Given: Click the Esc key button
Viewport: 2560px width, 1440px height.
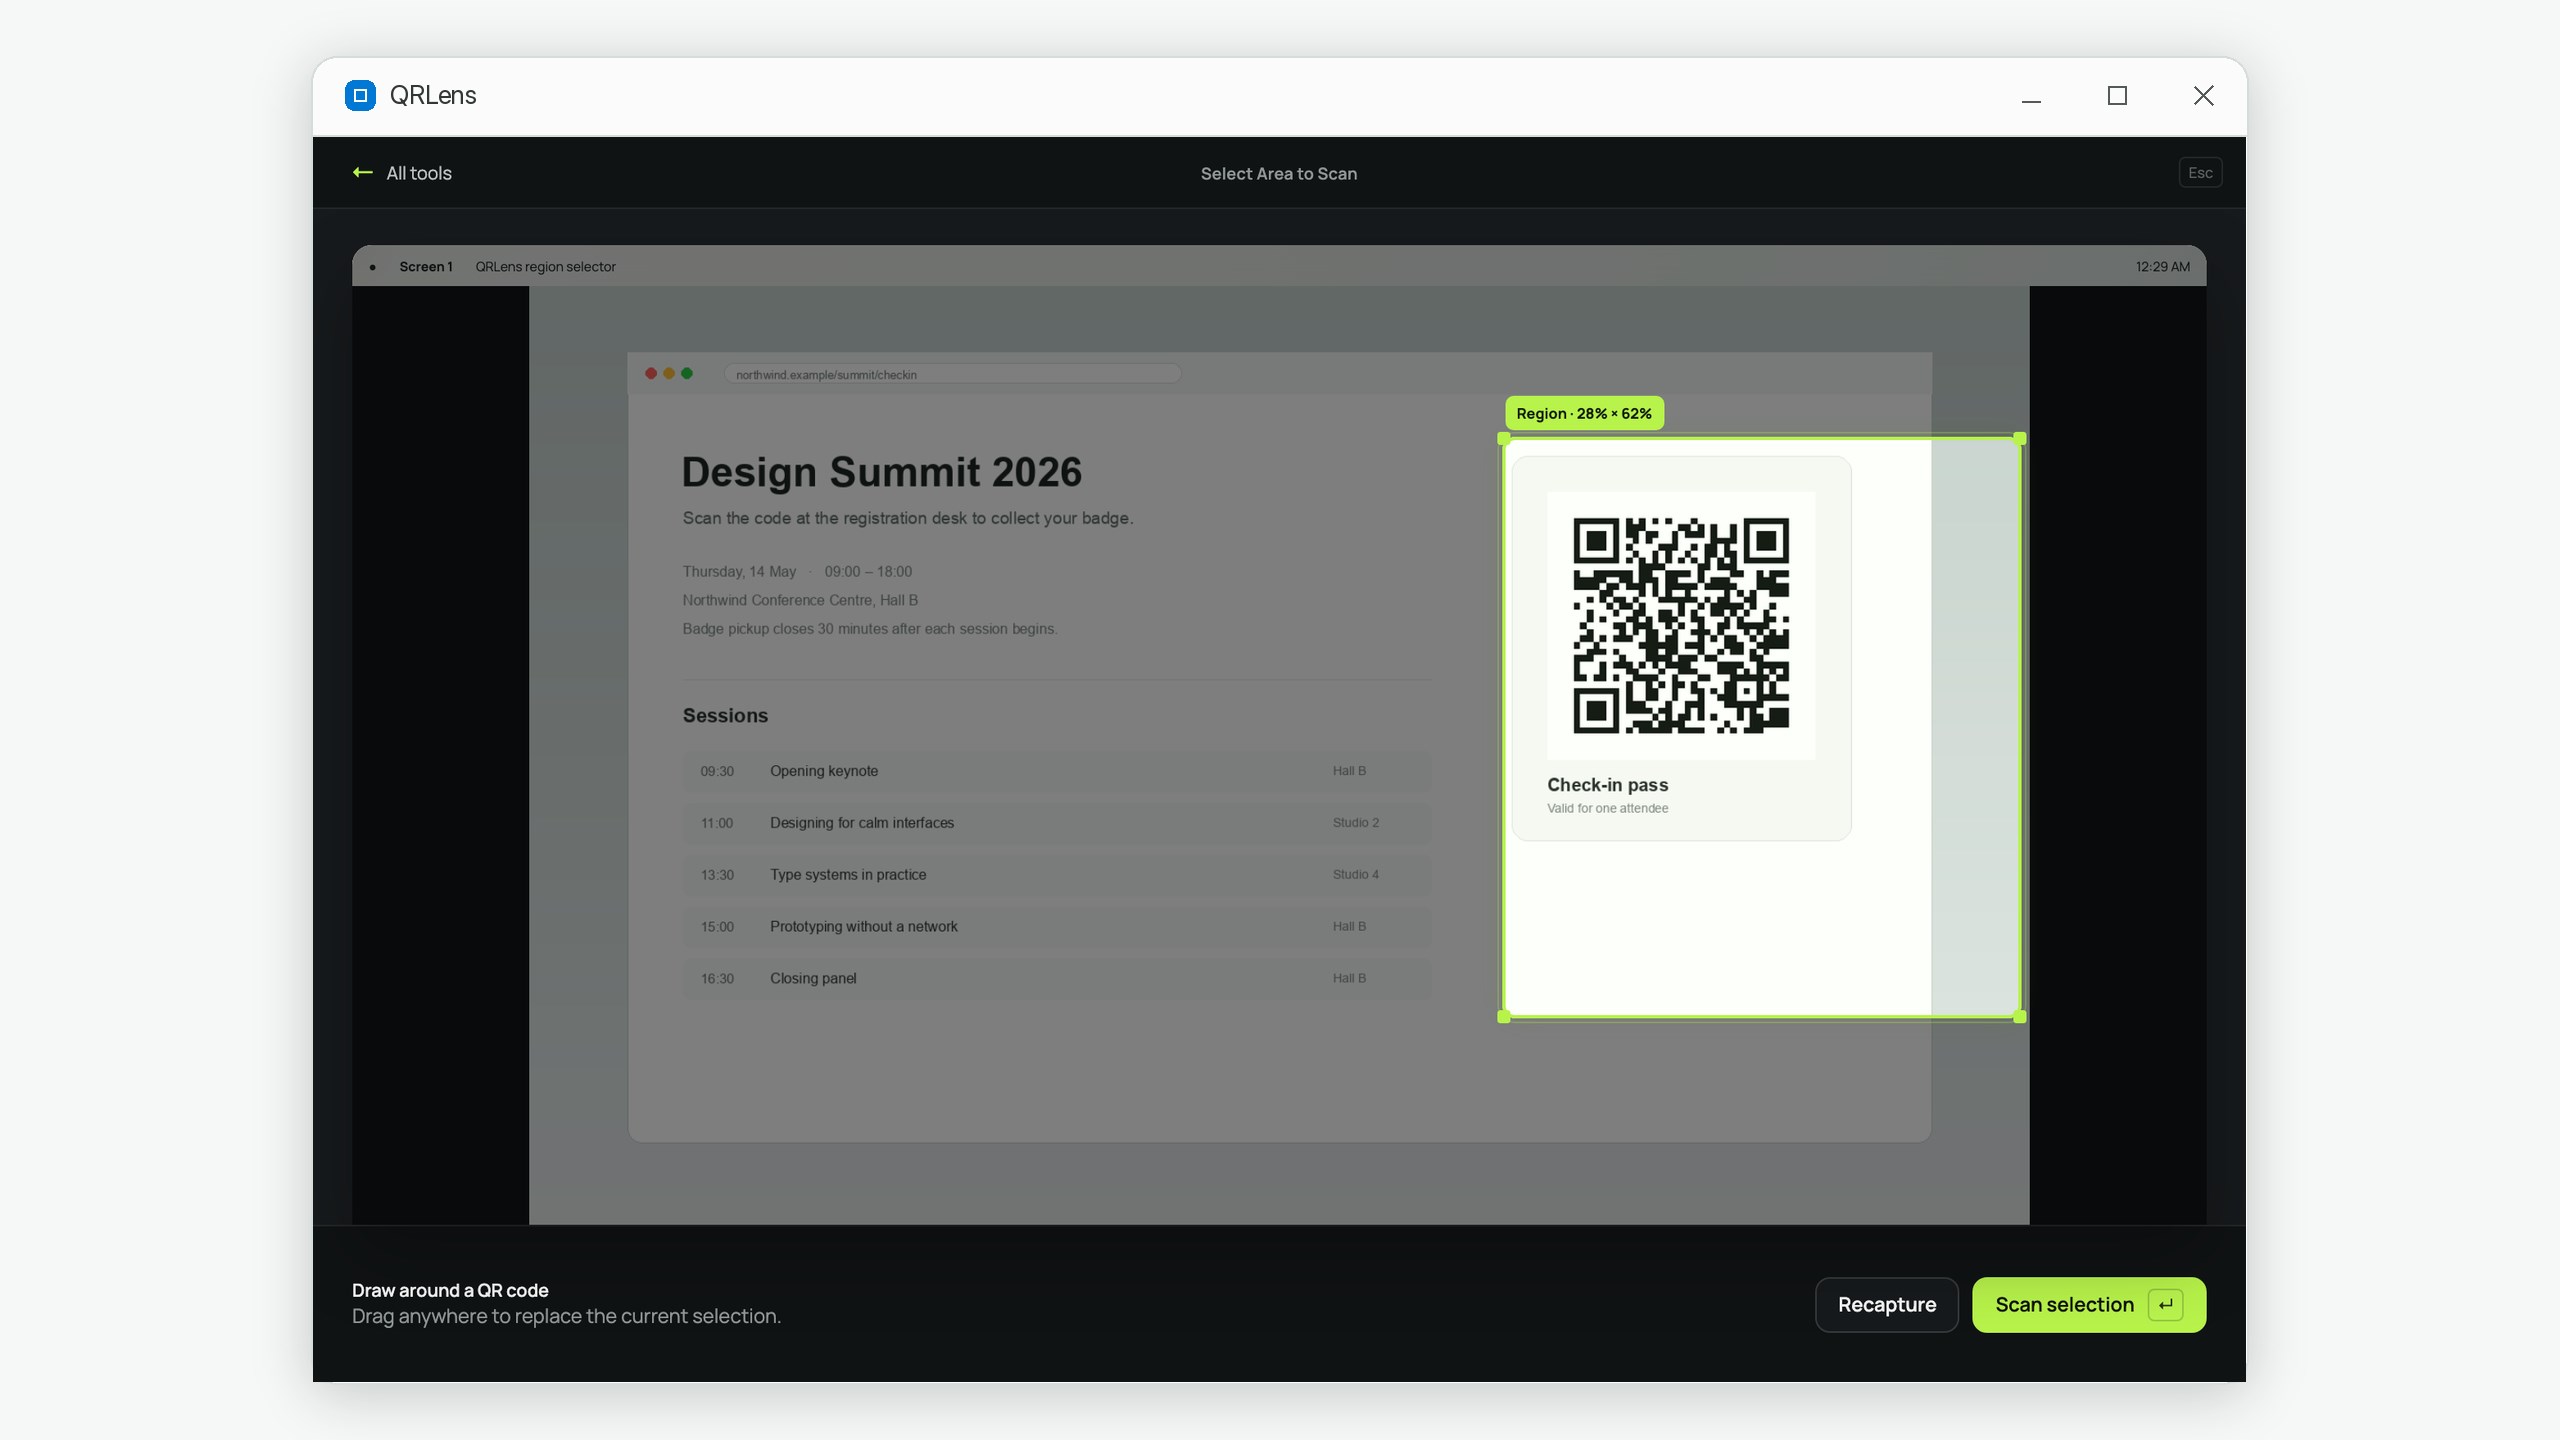Looking at the screenshot, I should 2200,173.
